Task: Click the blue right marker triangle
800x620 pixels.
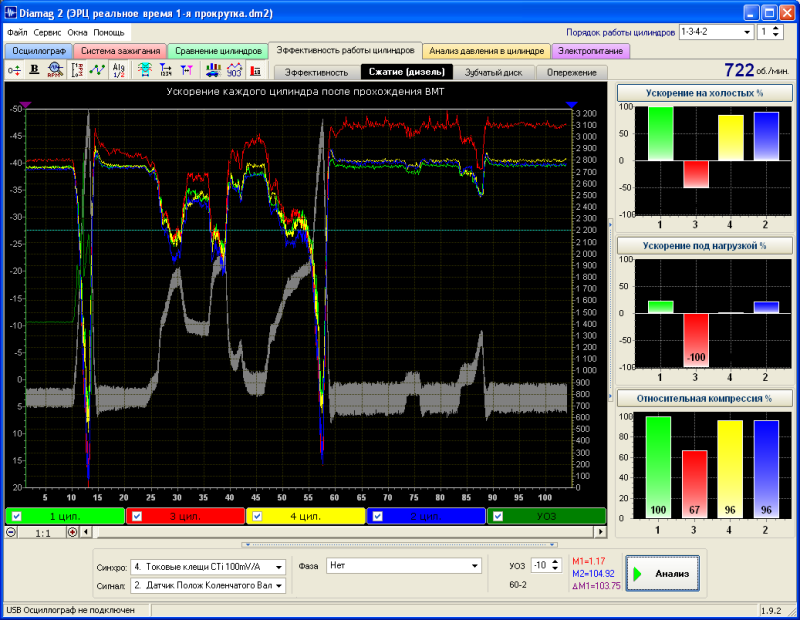Action: pos(571,105)
